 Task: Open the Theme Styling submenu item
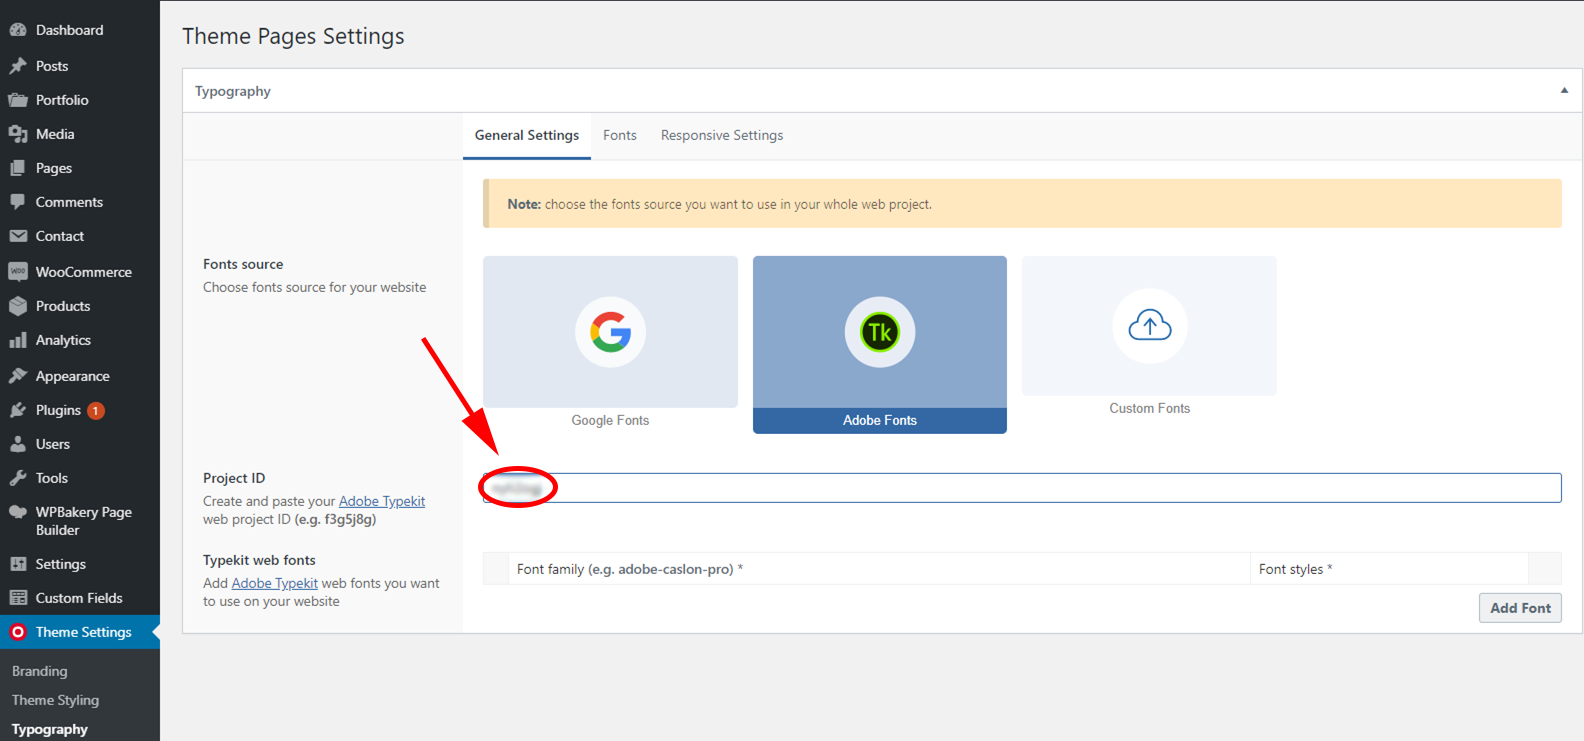(x=56, y=700)
